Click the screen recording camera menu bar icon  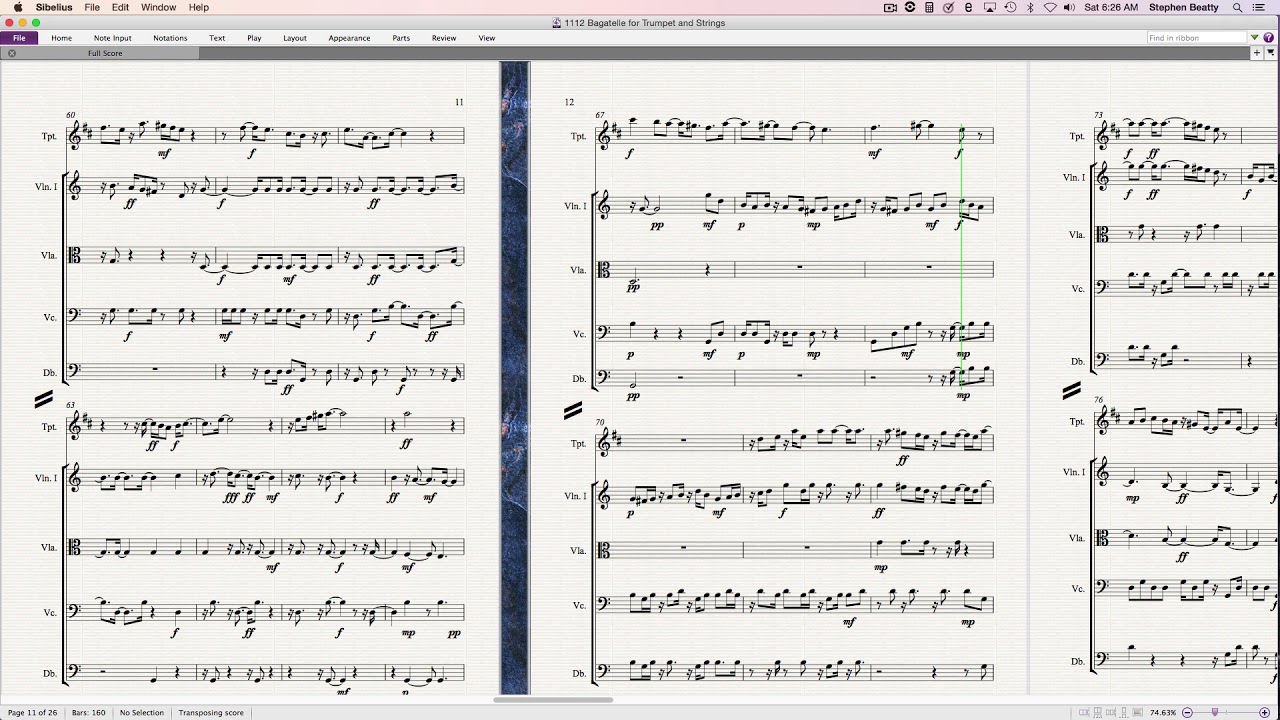(x=890, y=7)
